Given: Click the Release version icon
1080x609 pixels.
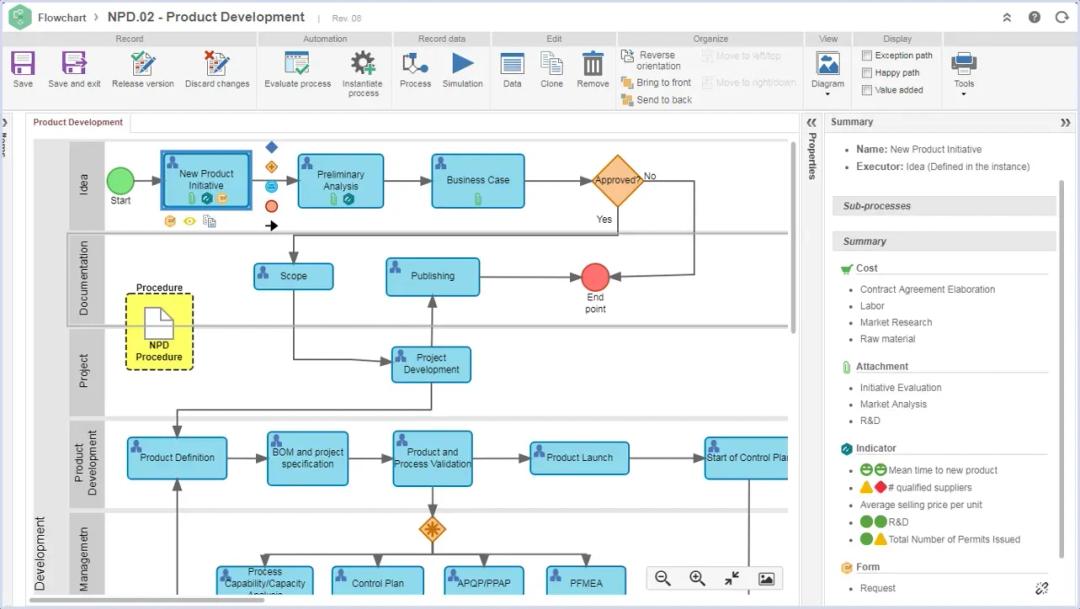Looking at the screenshot, I should pyautogui.click(x=143, y=65).
